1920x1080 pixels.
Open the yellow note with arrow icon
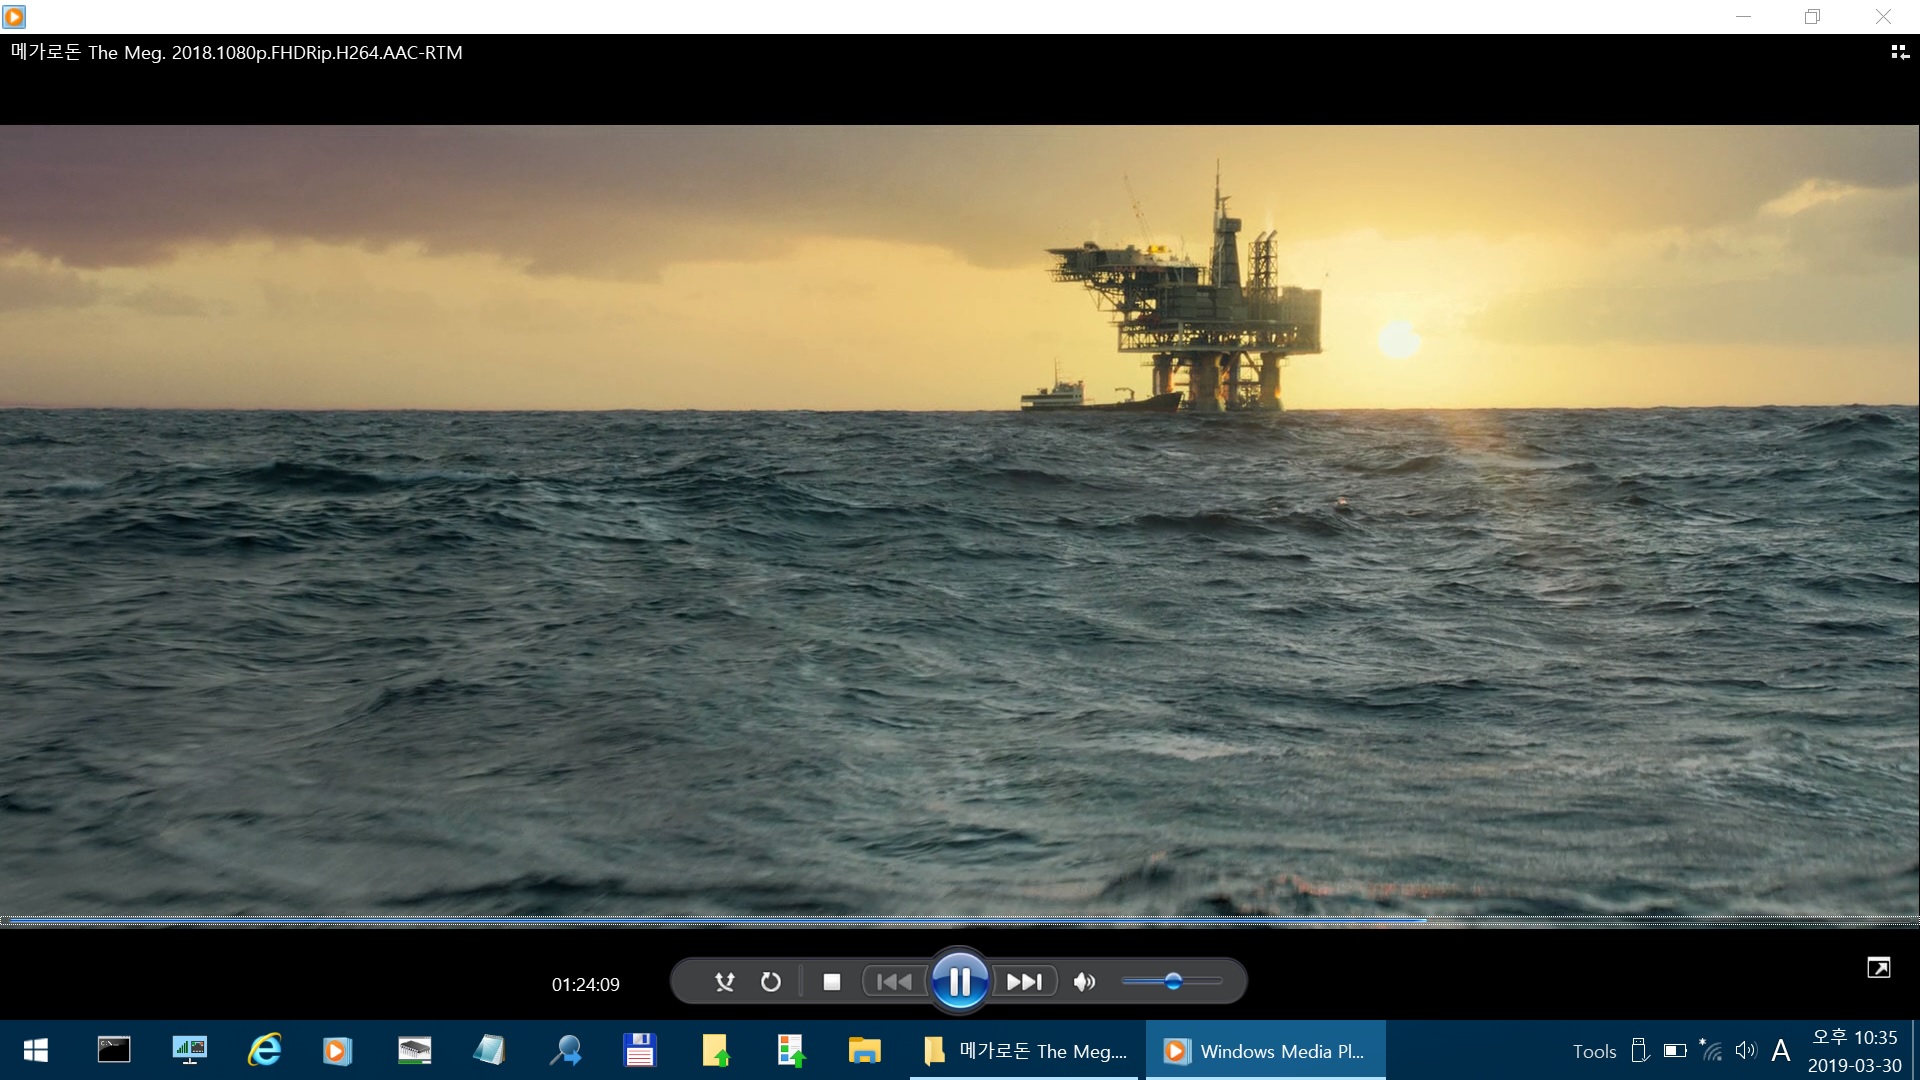[715, 1050]
